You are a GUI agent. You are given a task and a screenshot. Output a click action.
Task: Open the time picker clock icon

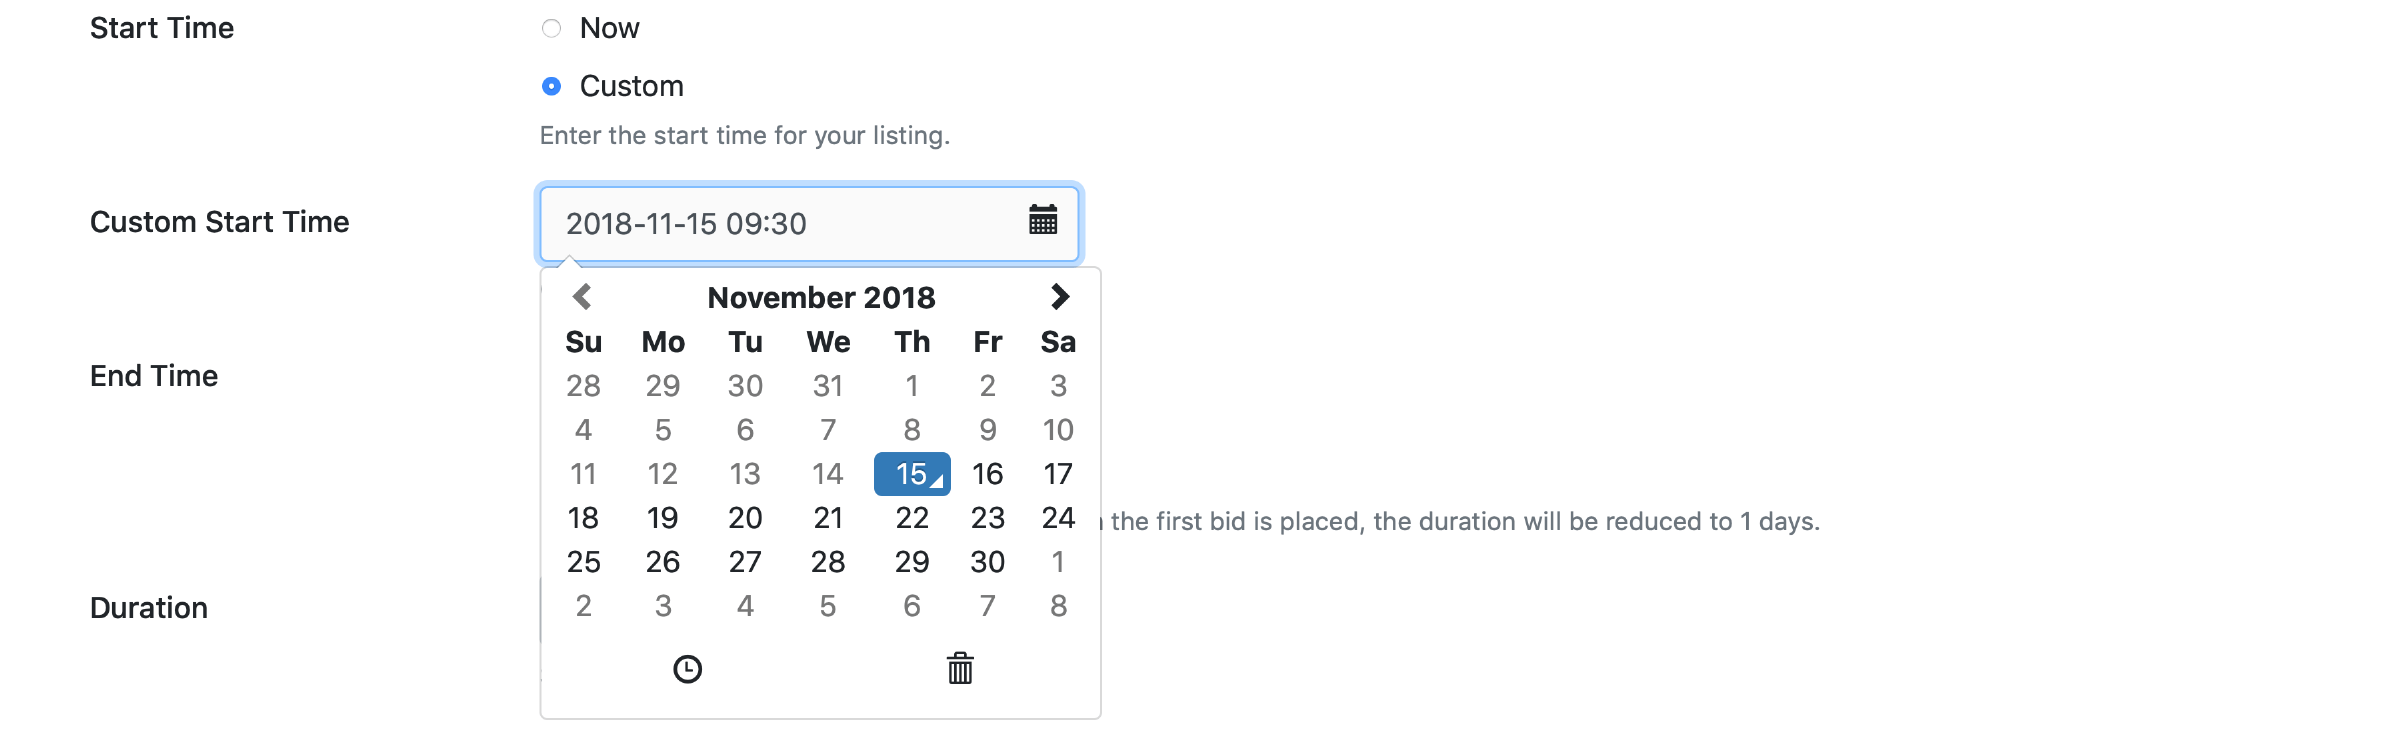pos(688,669)
